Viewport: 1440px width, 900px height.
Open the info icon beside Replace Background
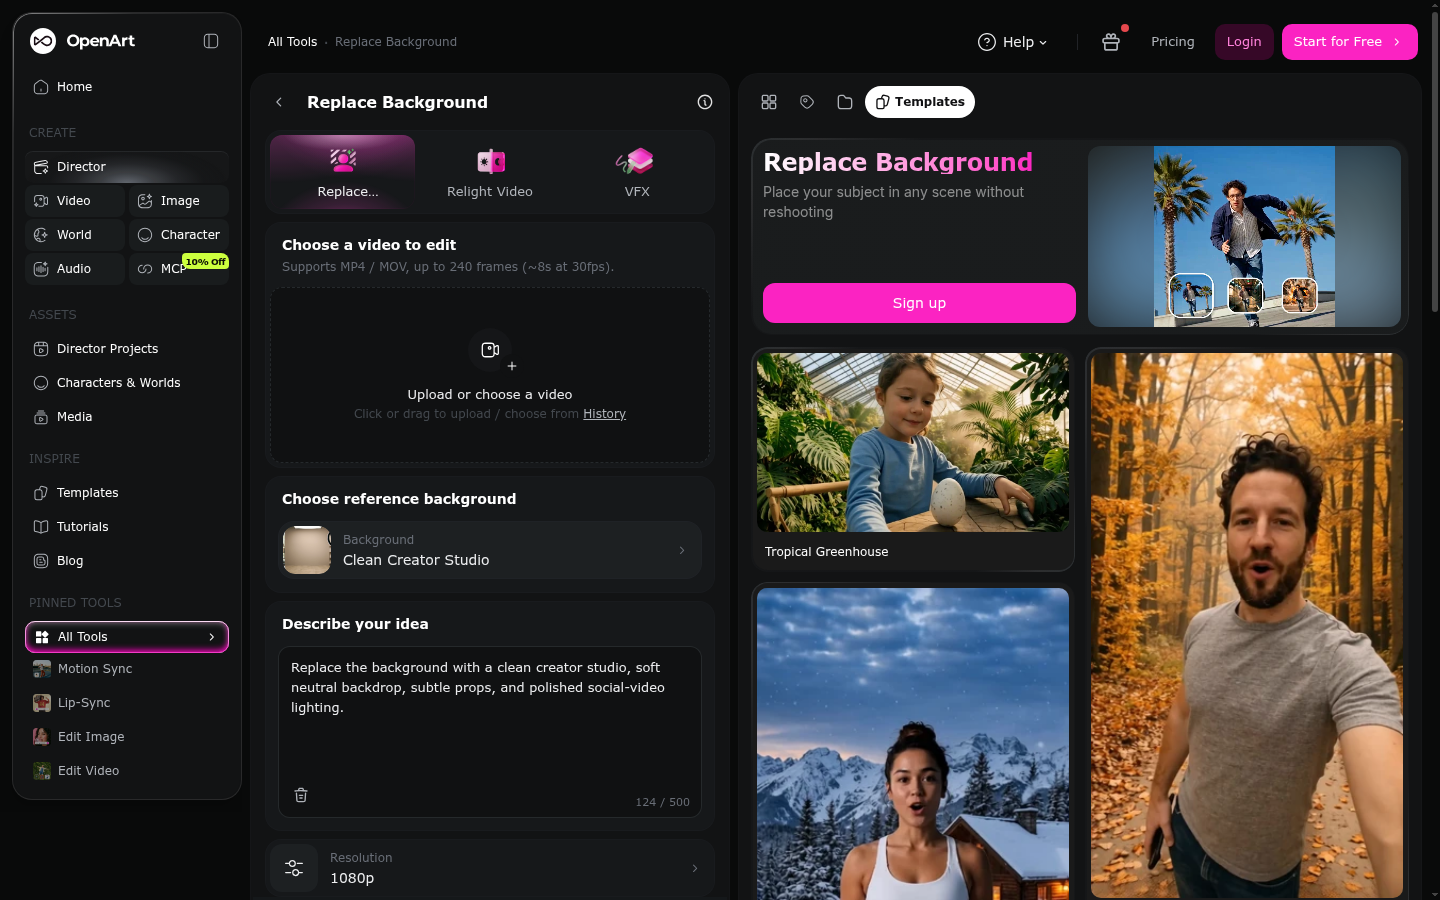click(705, 102)
